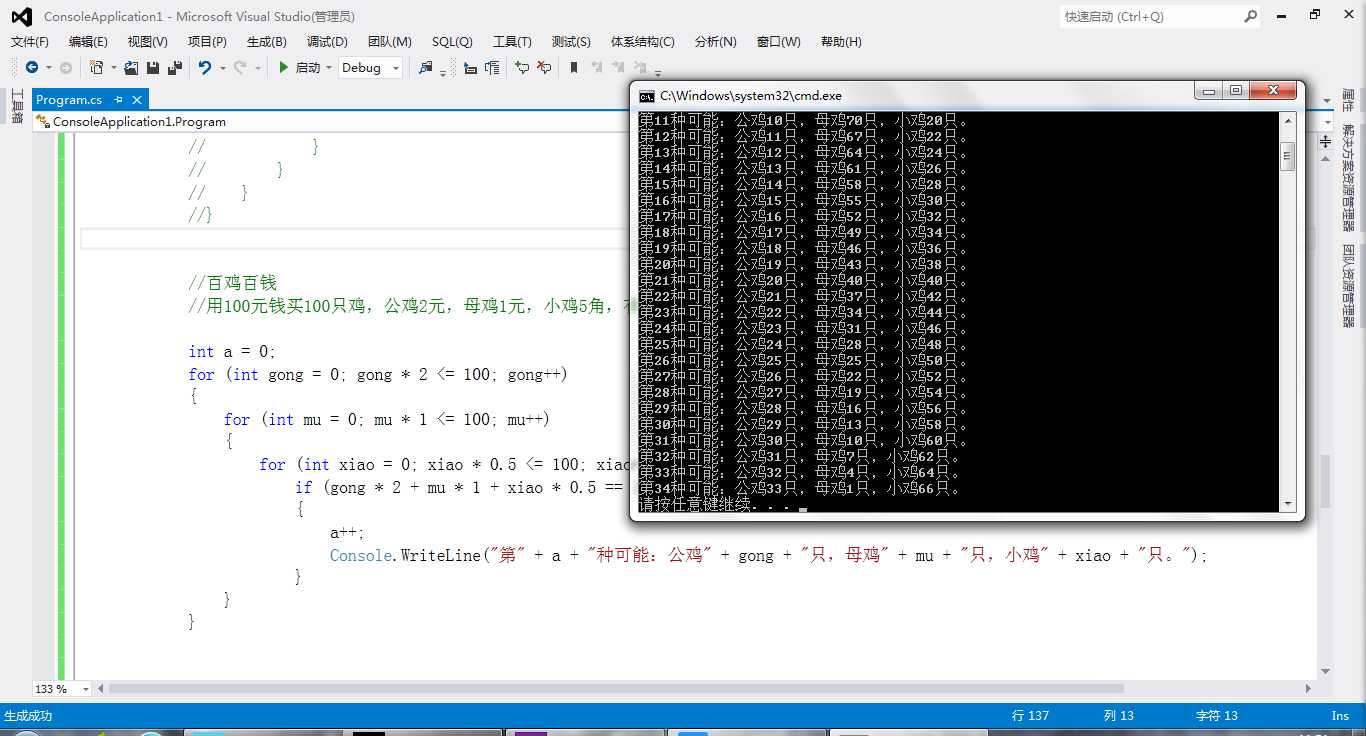1366x736 pixels.
Task: Close the Program.cs editor tab
Action: pos(137,99)
